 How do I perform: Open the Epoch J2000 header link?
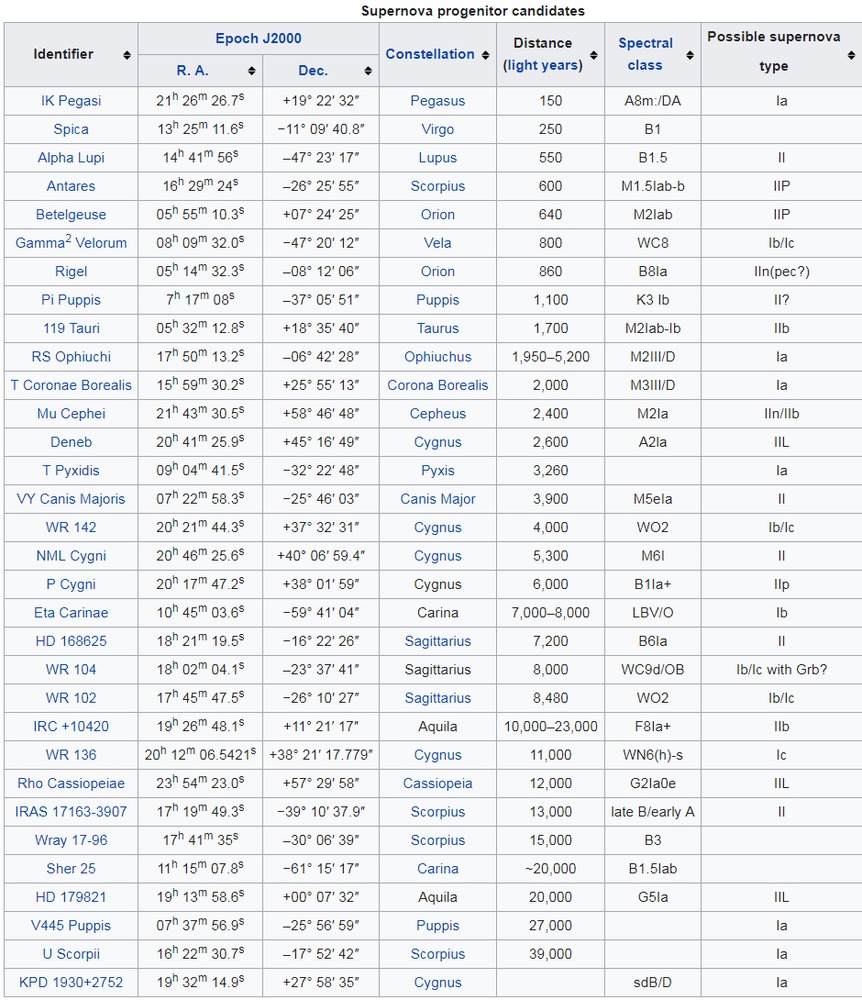(x=258, y=39)
